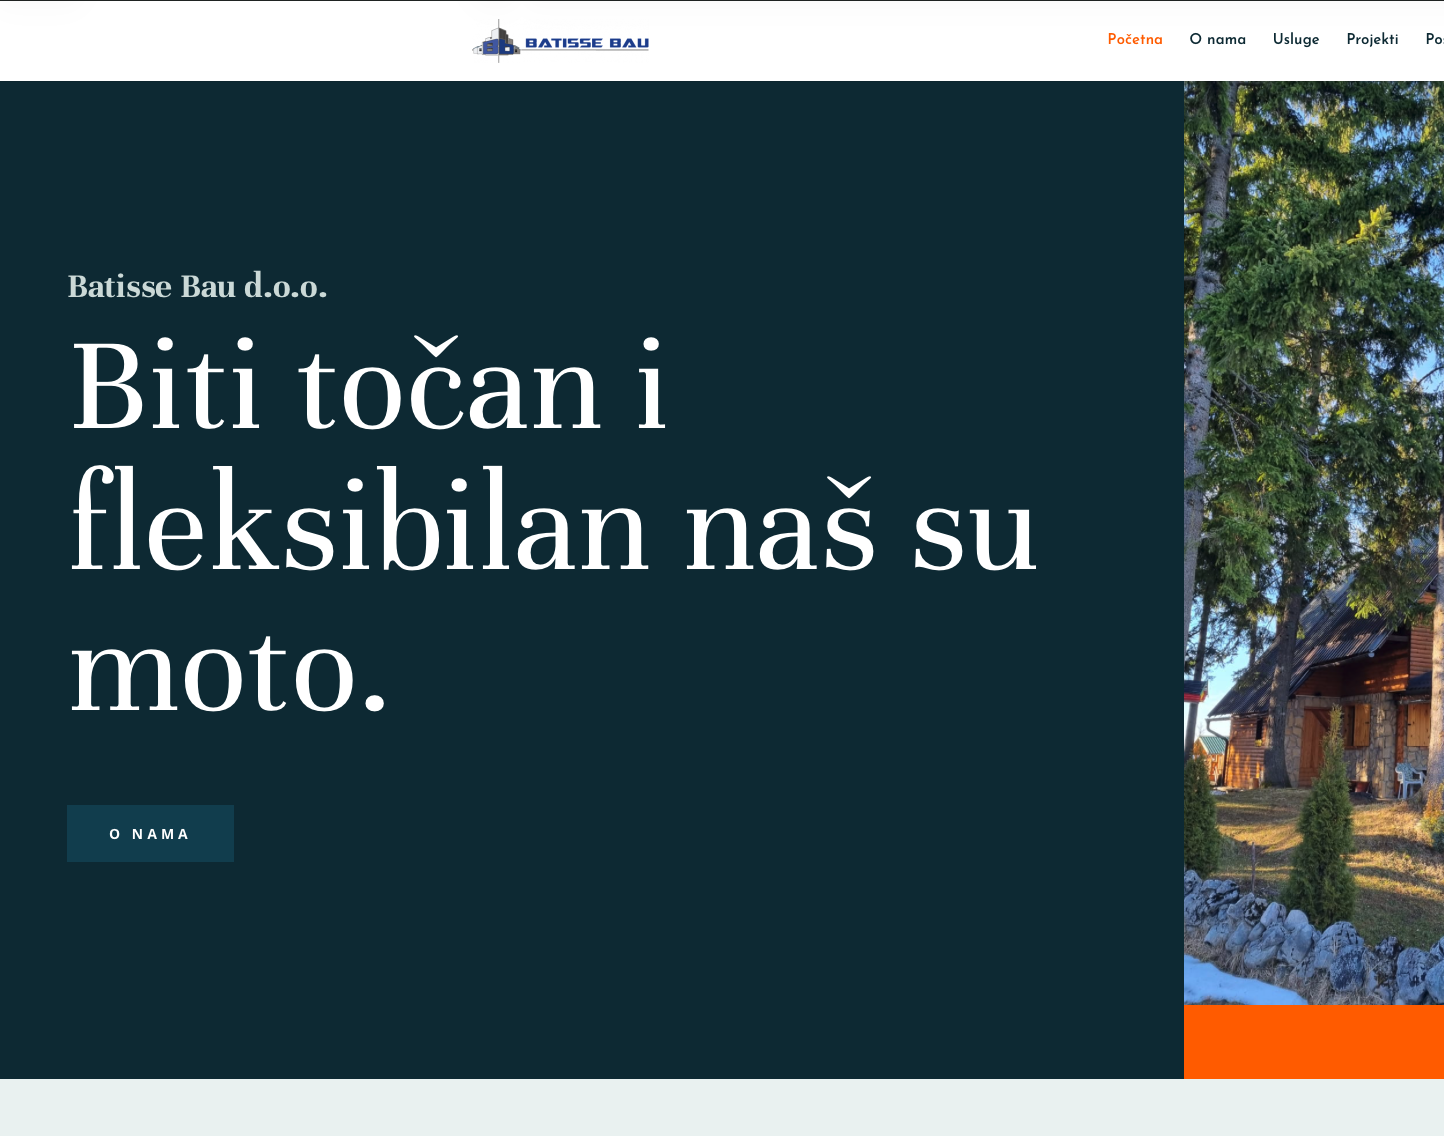This screenshot has height=1136, width=1444.
Task: Click the O NAMA button
Action: tap(150, 833)
